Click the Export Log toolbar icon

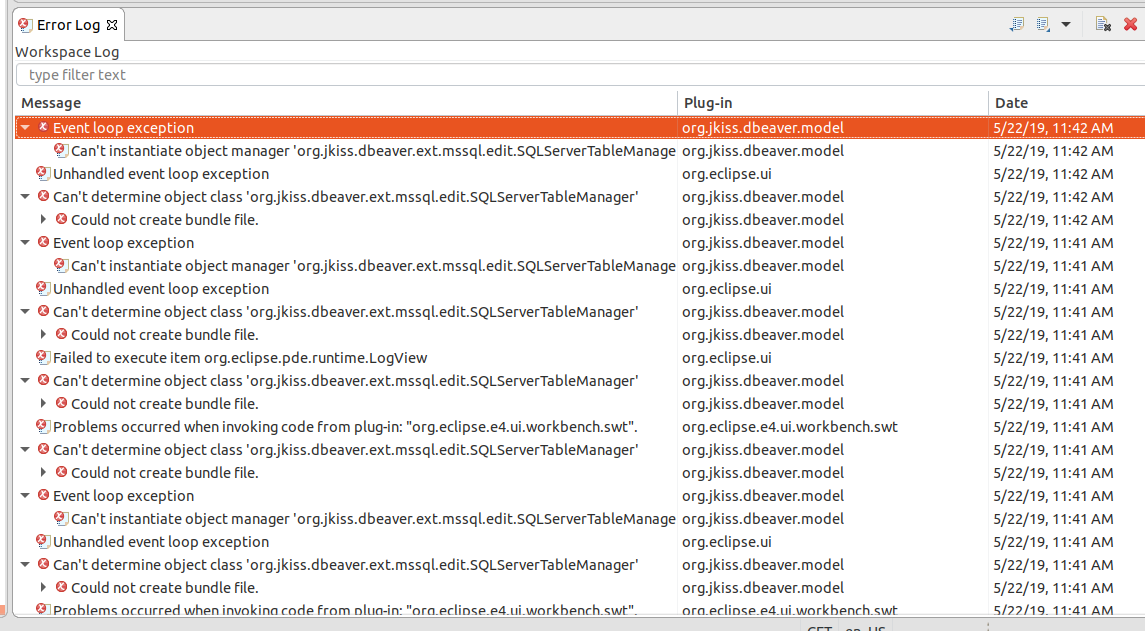[1016, 24]
